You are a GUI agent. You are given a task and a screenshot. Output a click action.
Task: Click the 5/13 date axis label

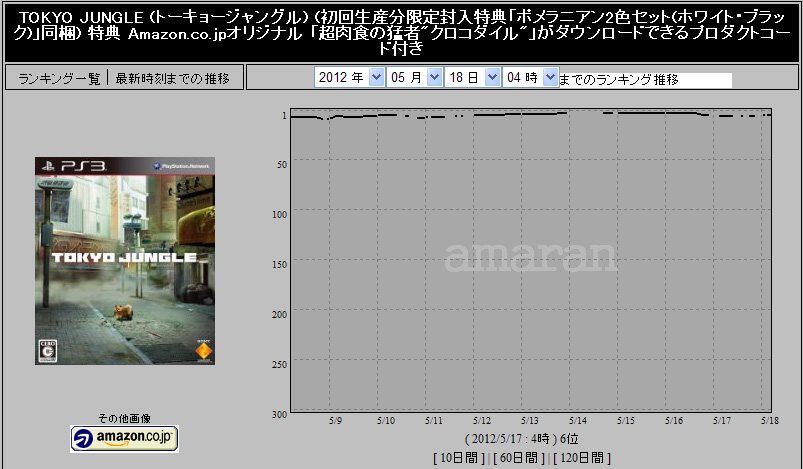coord(530,420)
